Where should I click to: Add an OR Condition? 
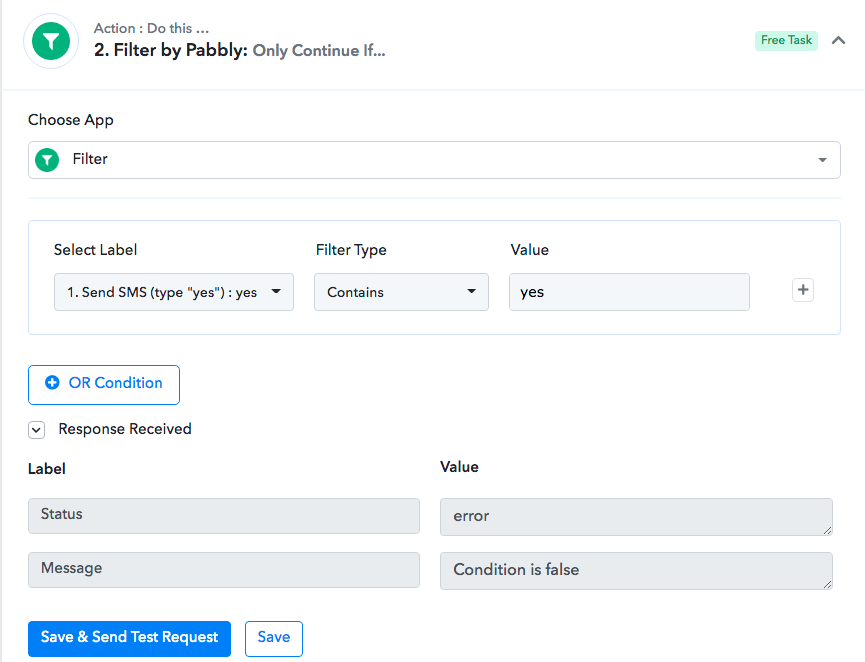tap(104, 385)
